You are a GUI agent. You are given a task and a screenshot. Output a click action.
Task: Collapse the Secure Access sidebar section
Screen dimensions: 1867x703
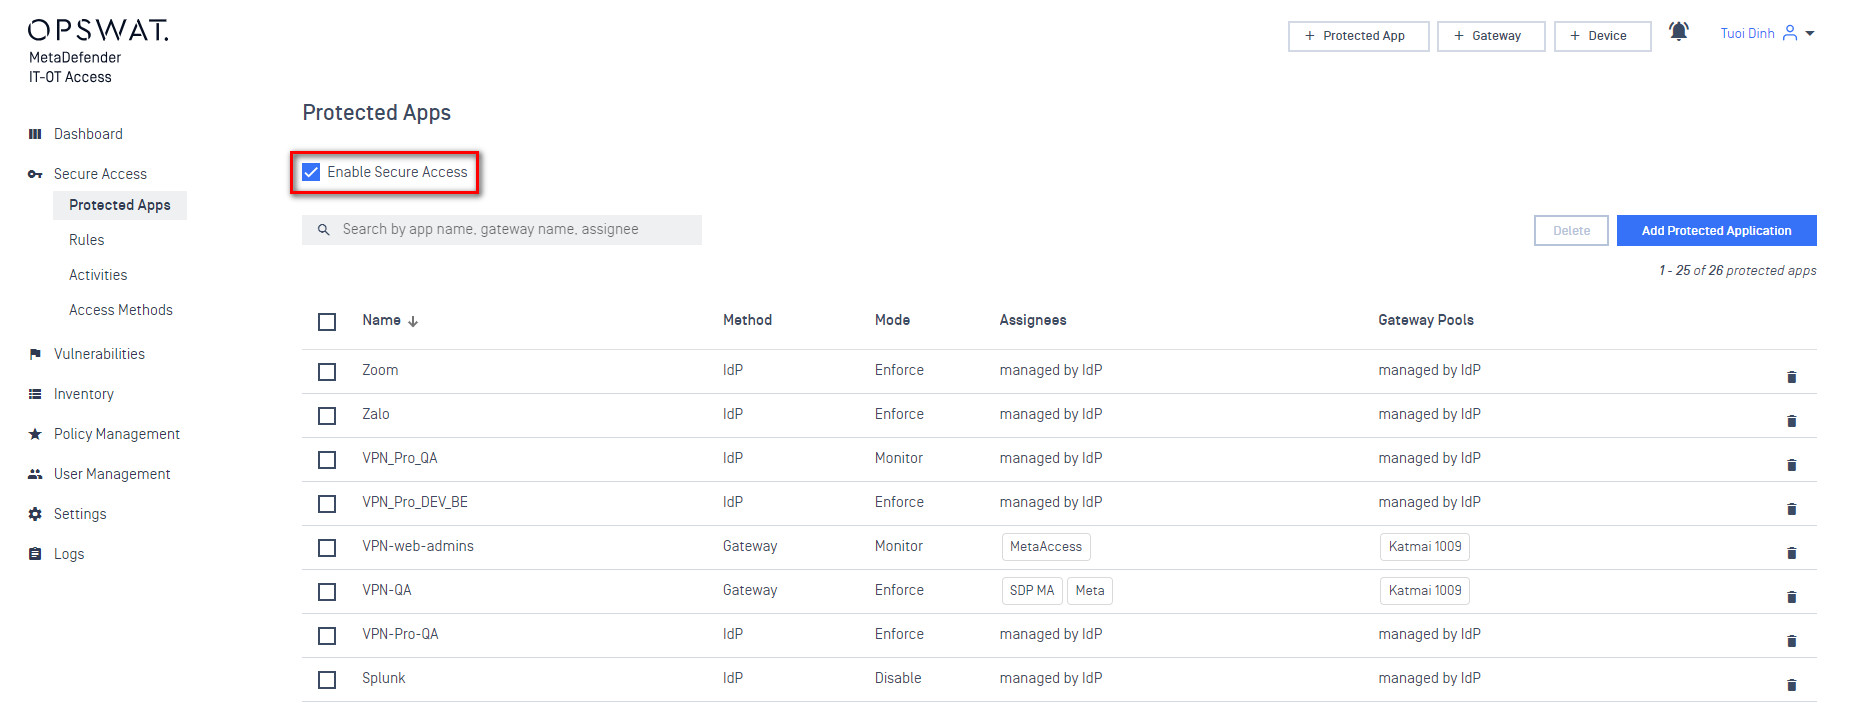[x=99, y=174]
